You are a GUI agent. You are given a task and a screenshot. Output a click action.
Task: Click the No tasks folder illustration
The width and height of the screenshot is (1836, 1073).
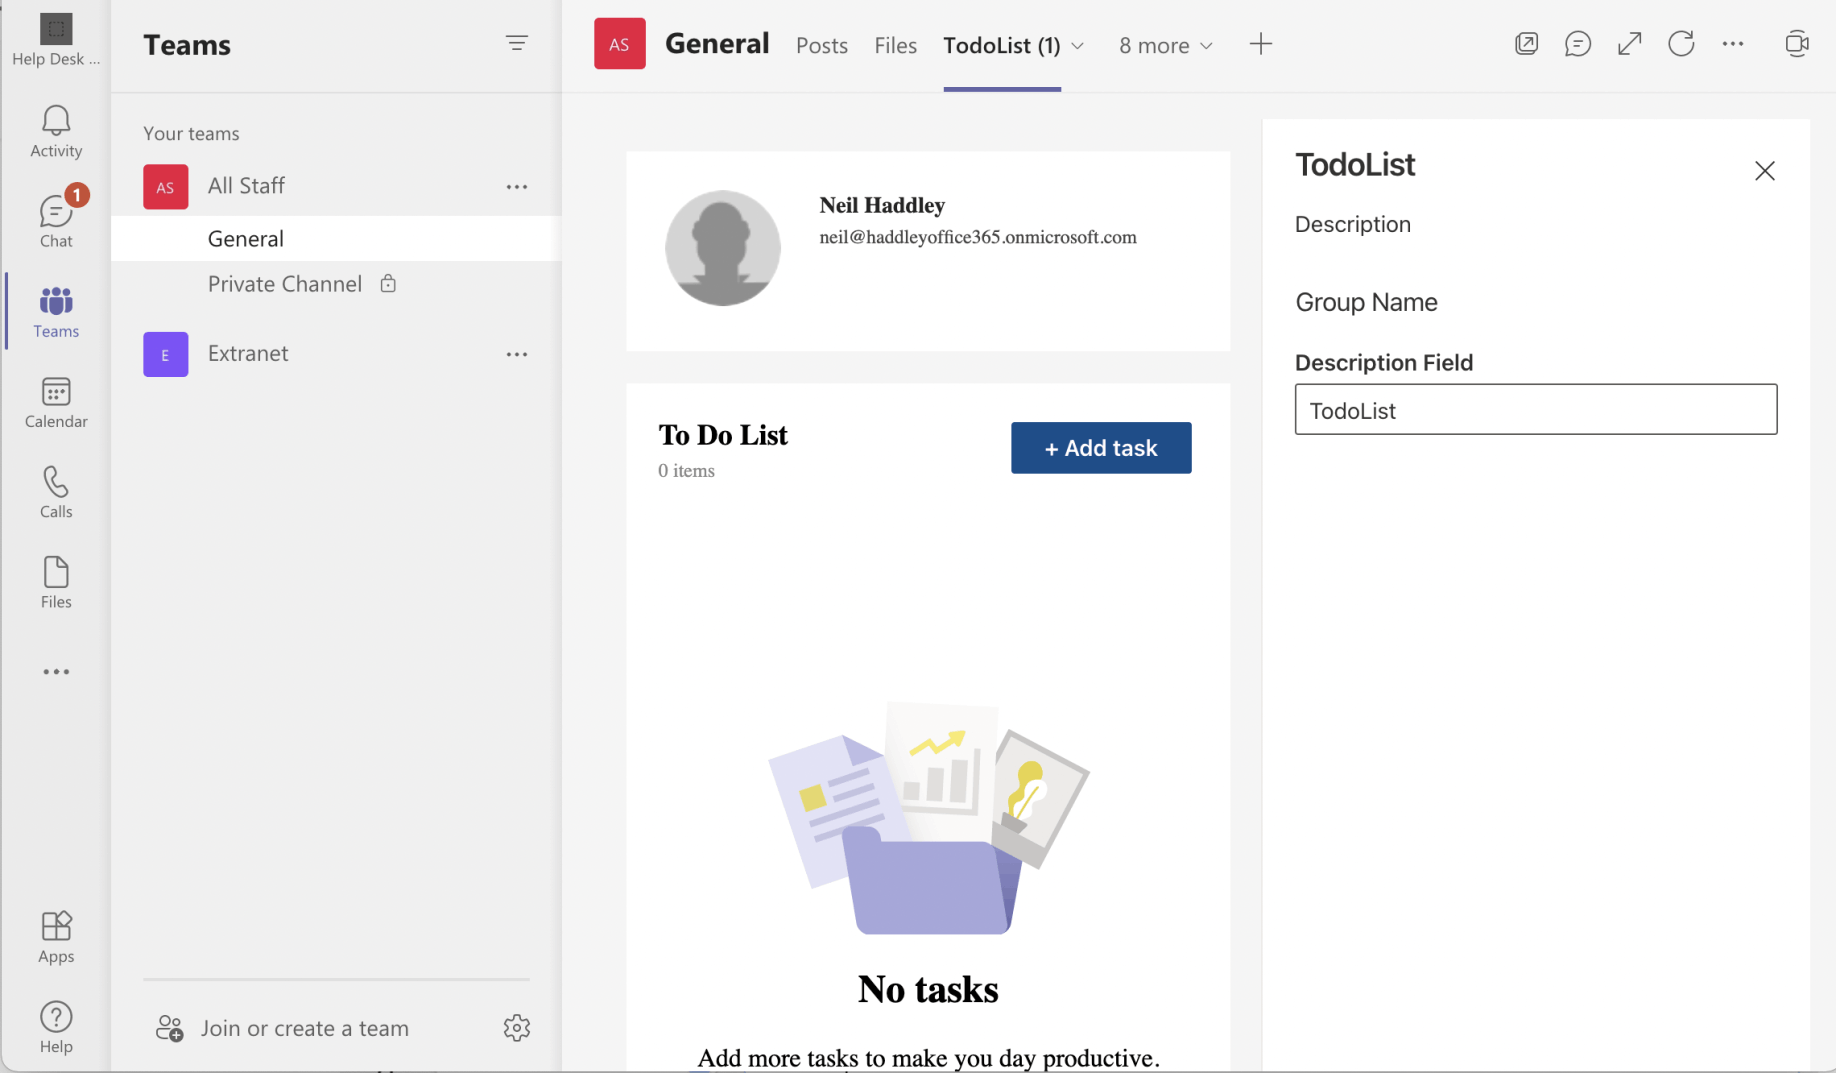pyautogui.click(x=928, y=818)
